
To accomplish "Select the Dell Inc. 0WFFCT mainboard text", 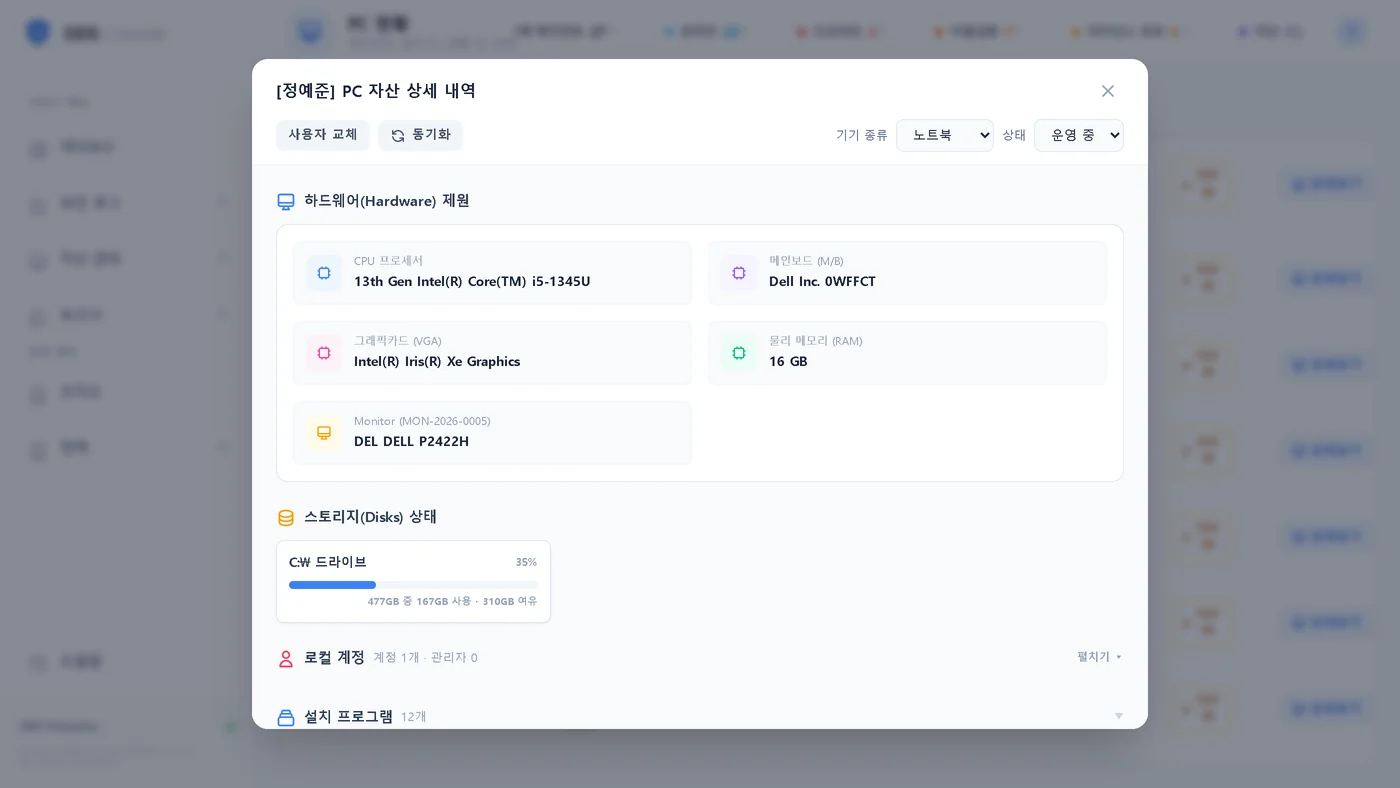I will [822, 282].
